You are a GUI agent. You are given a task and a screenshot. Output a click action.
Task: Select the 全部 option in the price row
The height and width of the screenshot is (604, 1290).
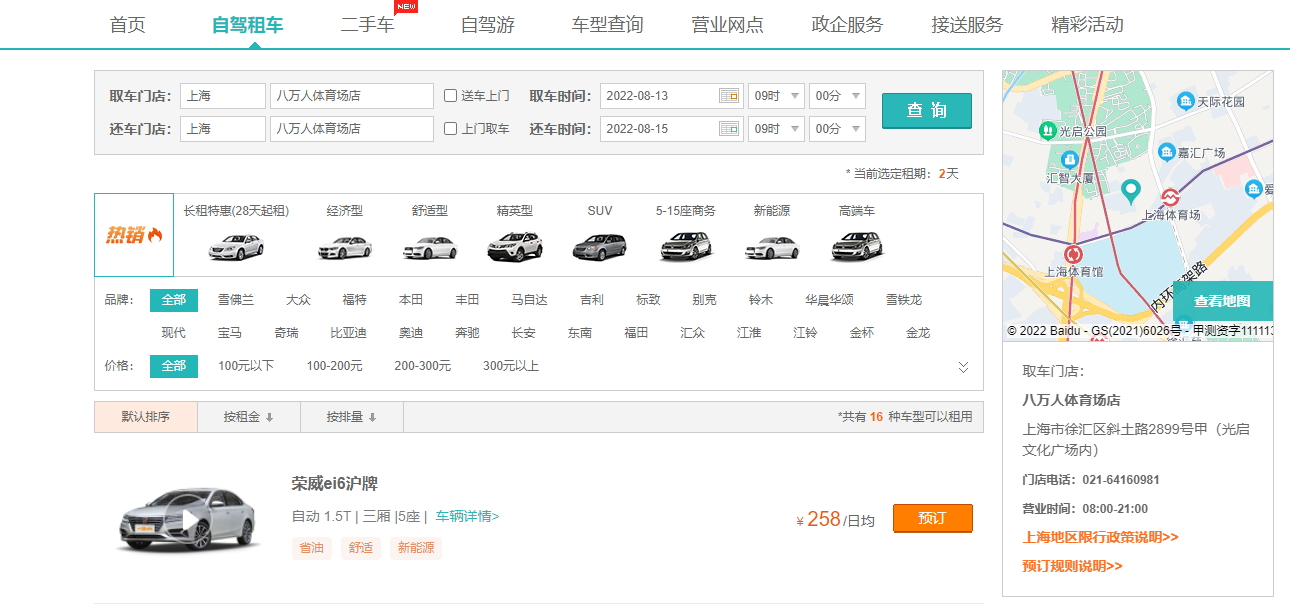click(174, 366)
